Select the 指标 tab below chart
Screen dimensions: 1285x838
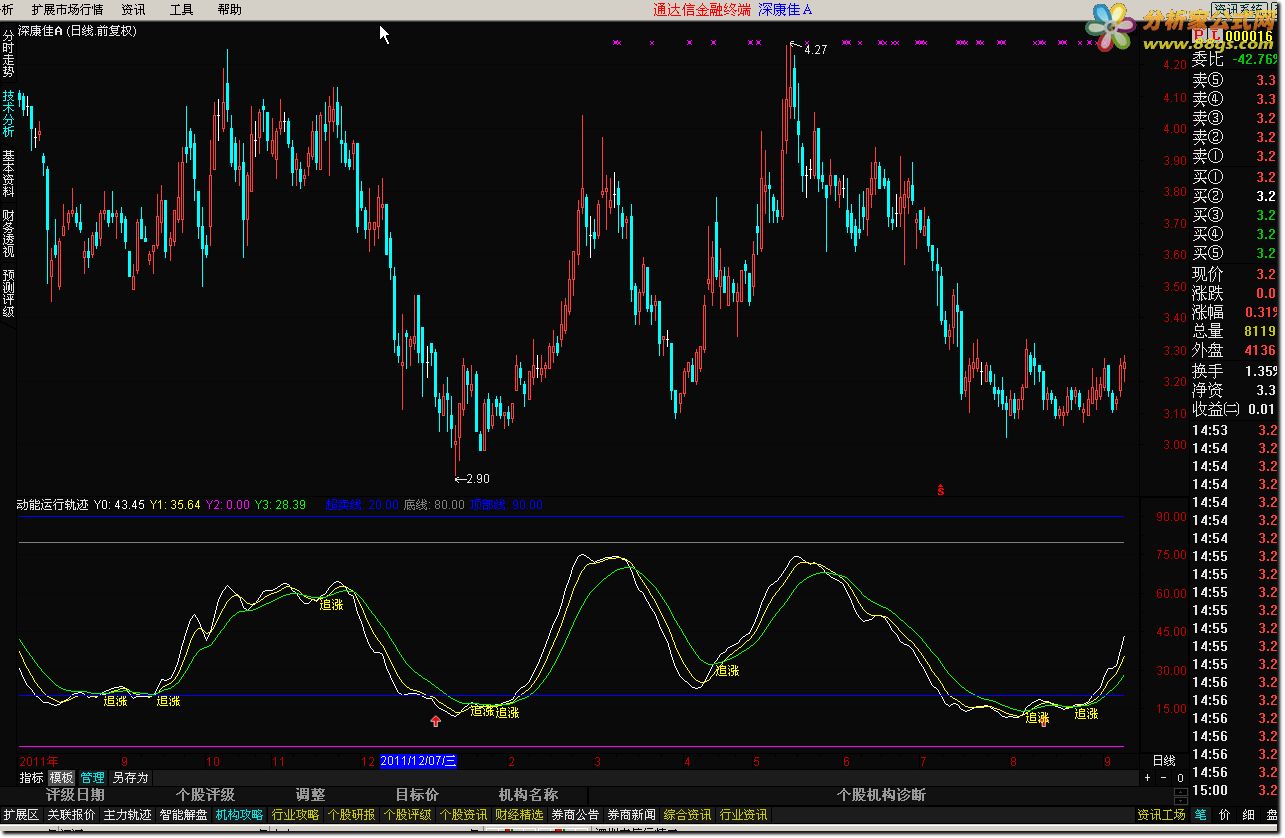pos(32,777)
